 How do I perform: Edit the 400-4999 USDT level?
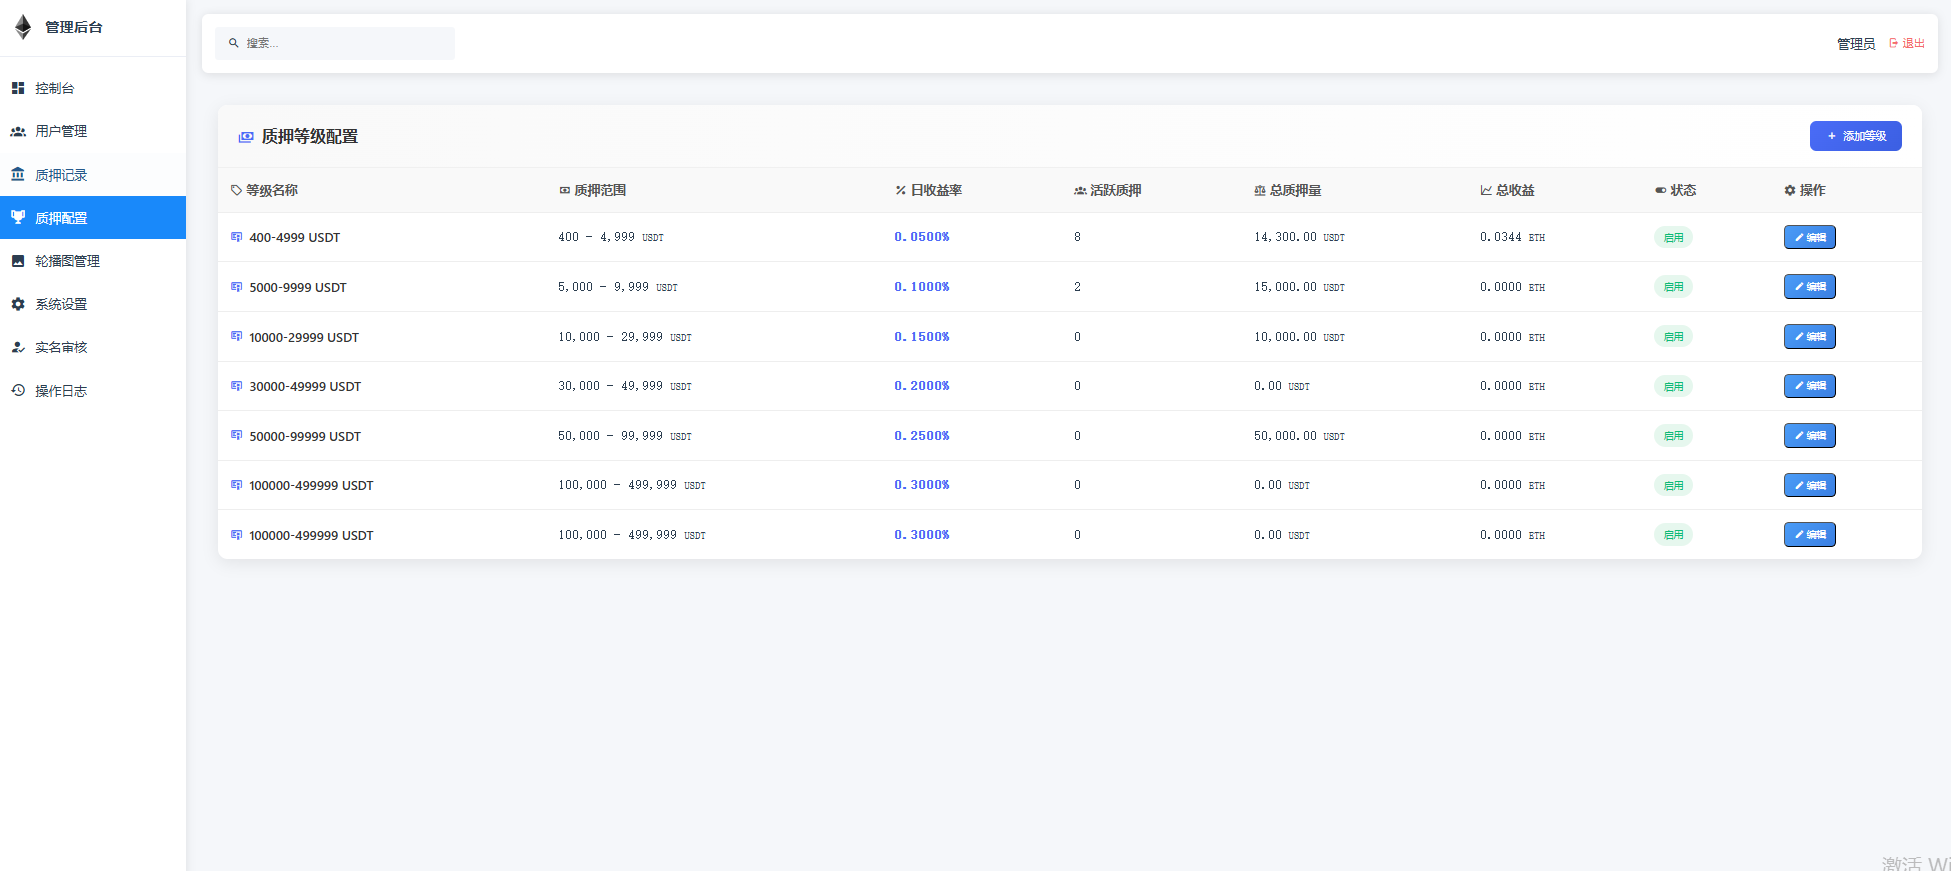[1809, 237]
